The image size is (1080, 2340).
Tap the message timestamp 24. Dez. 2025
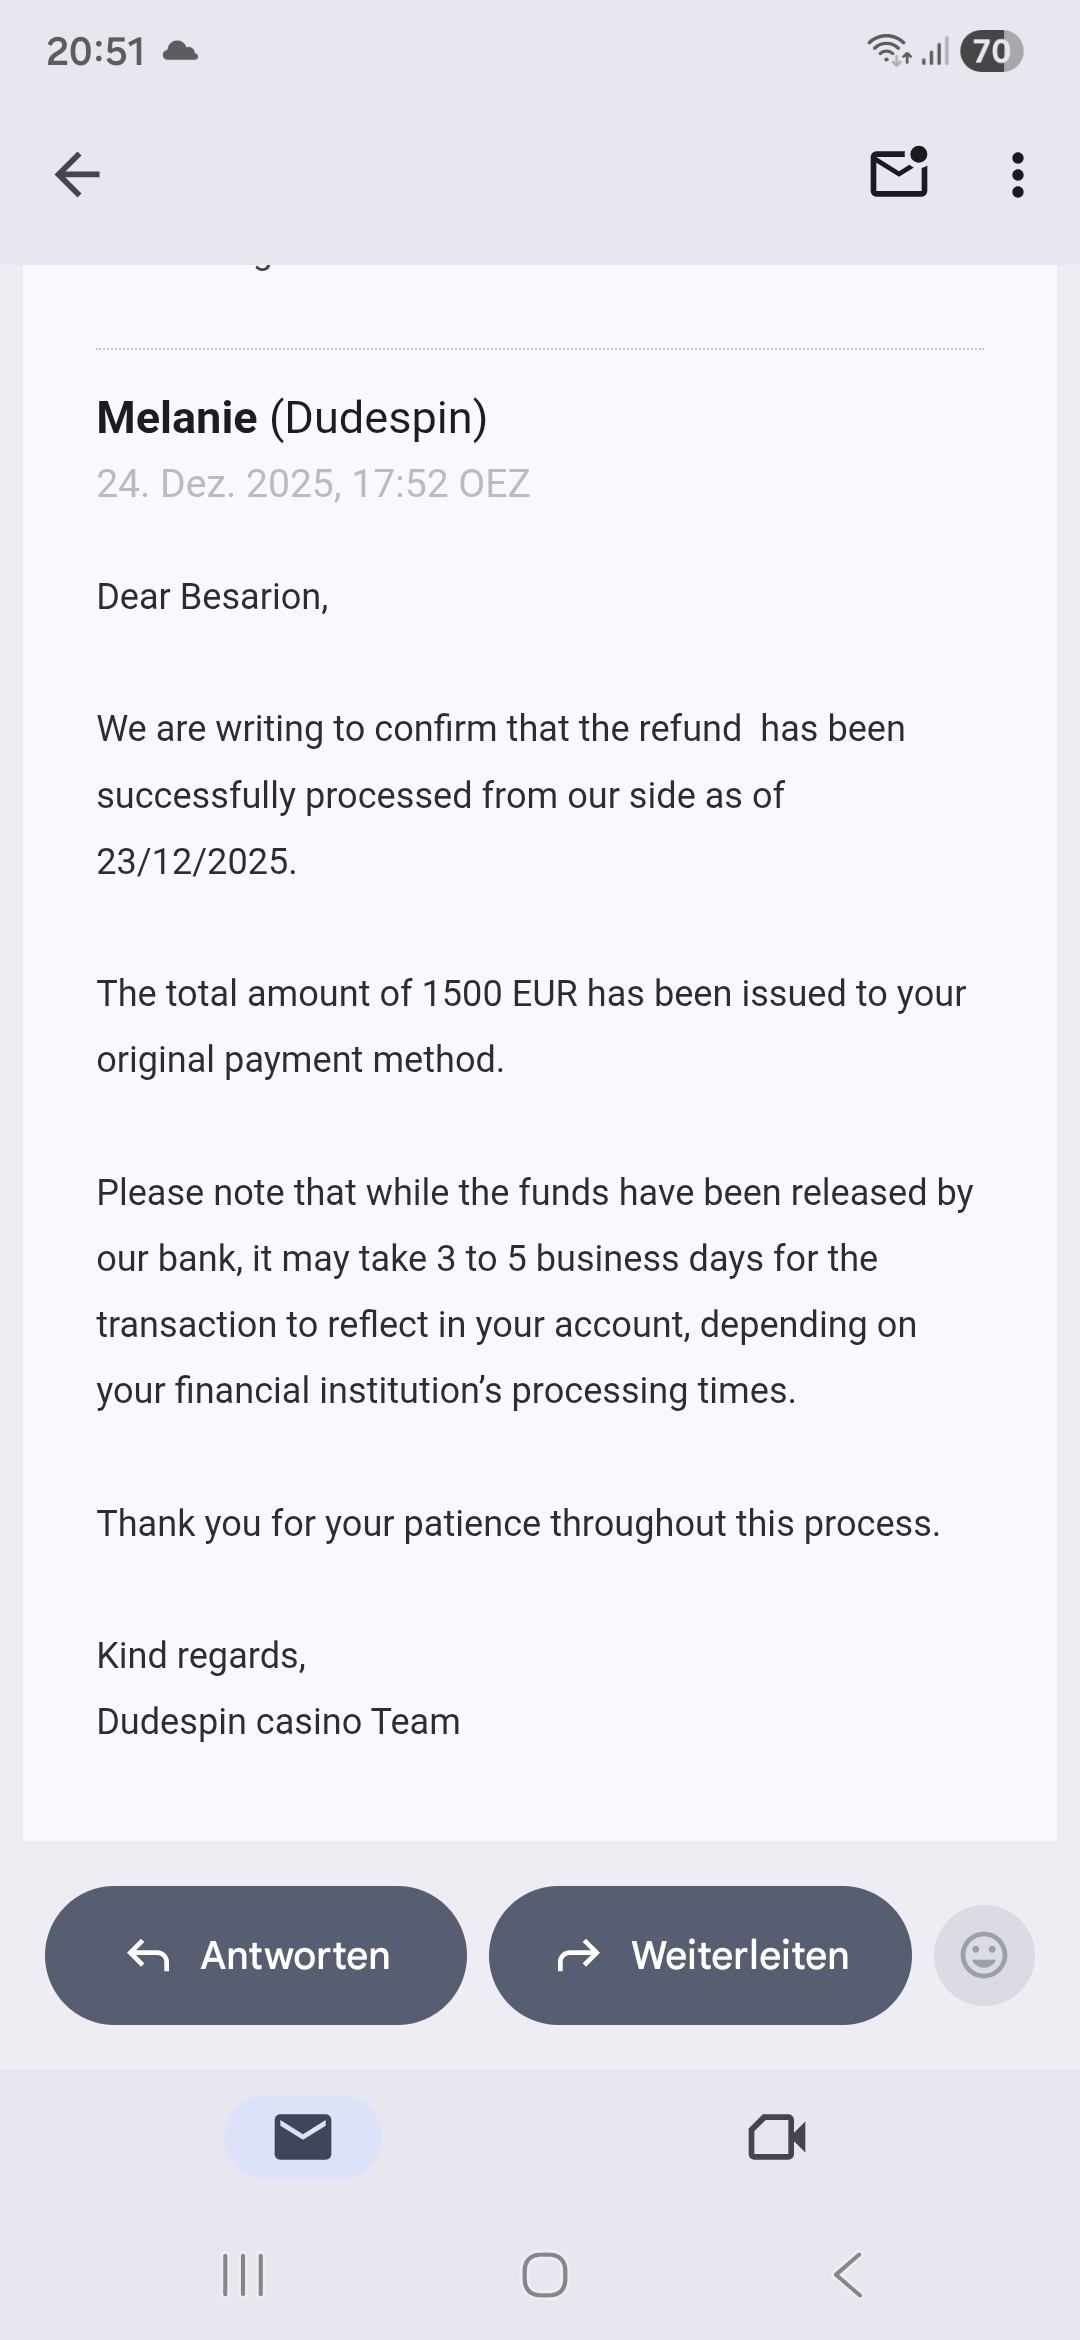tap(313, 484)
